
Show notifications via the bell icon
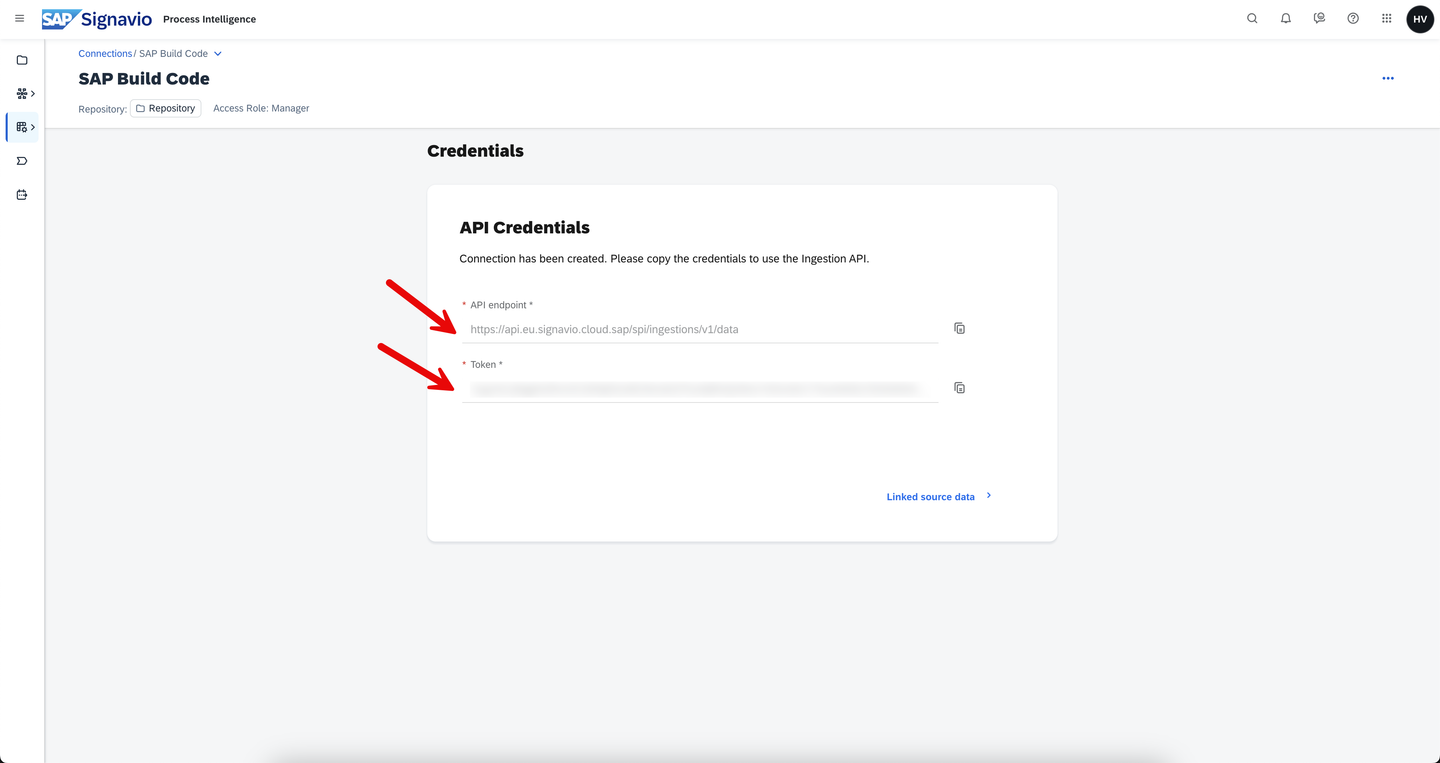point(1286,19)
